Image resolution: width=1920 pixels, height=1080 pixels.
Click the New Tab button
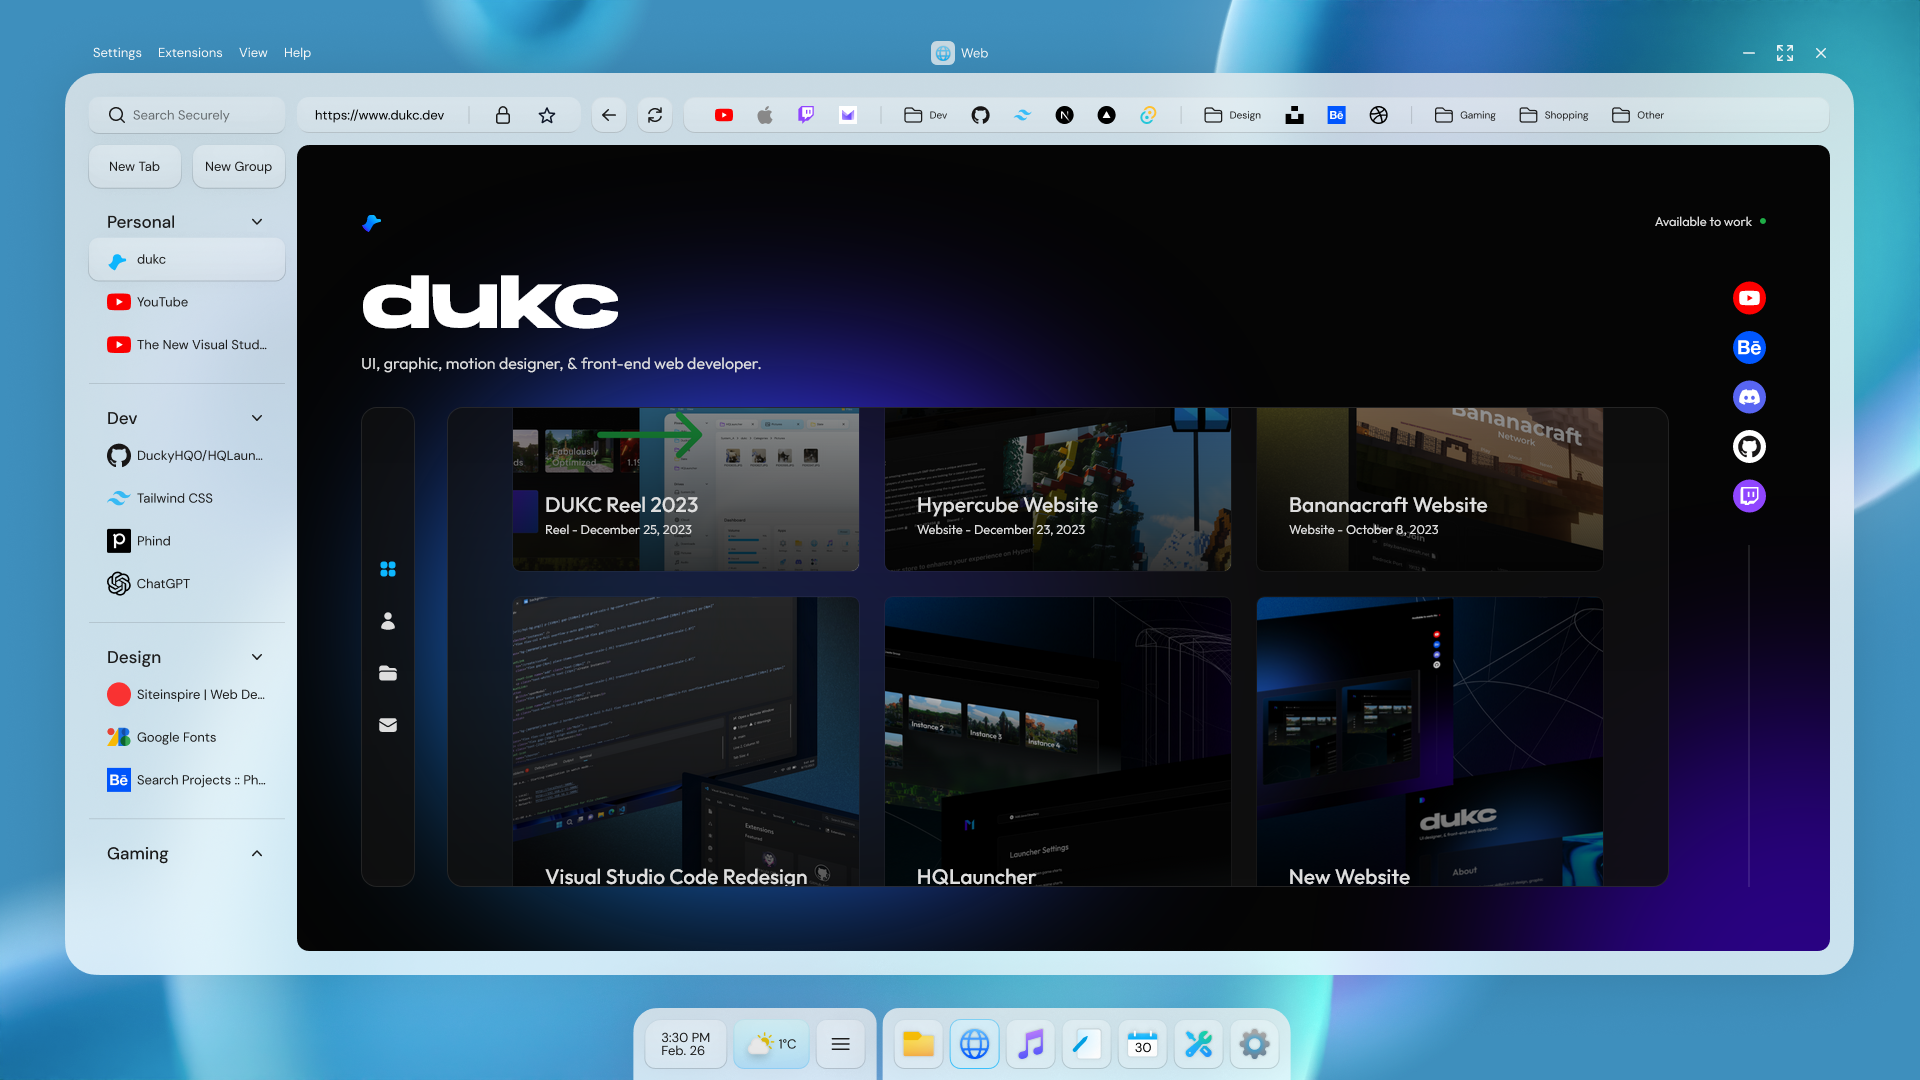click(134, 167)
